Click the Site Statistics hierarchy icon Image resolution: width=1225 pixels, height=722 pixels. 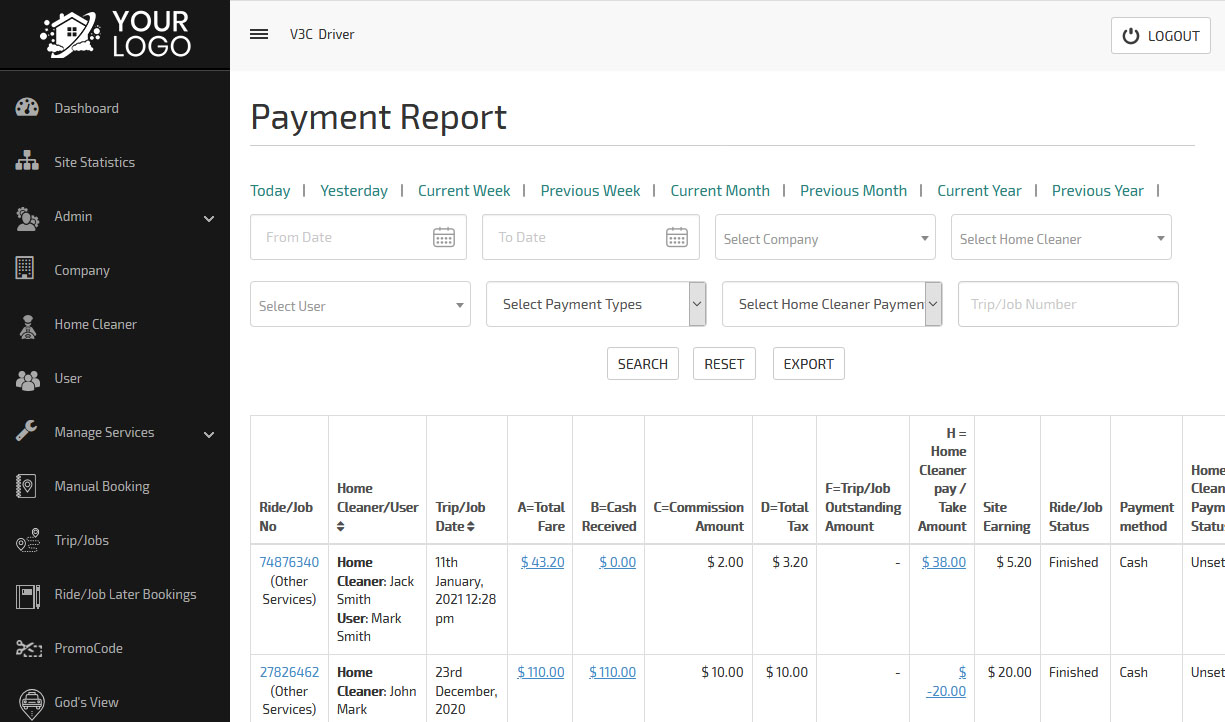pyautogui.click(x=27, y=162)
